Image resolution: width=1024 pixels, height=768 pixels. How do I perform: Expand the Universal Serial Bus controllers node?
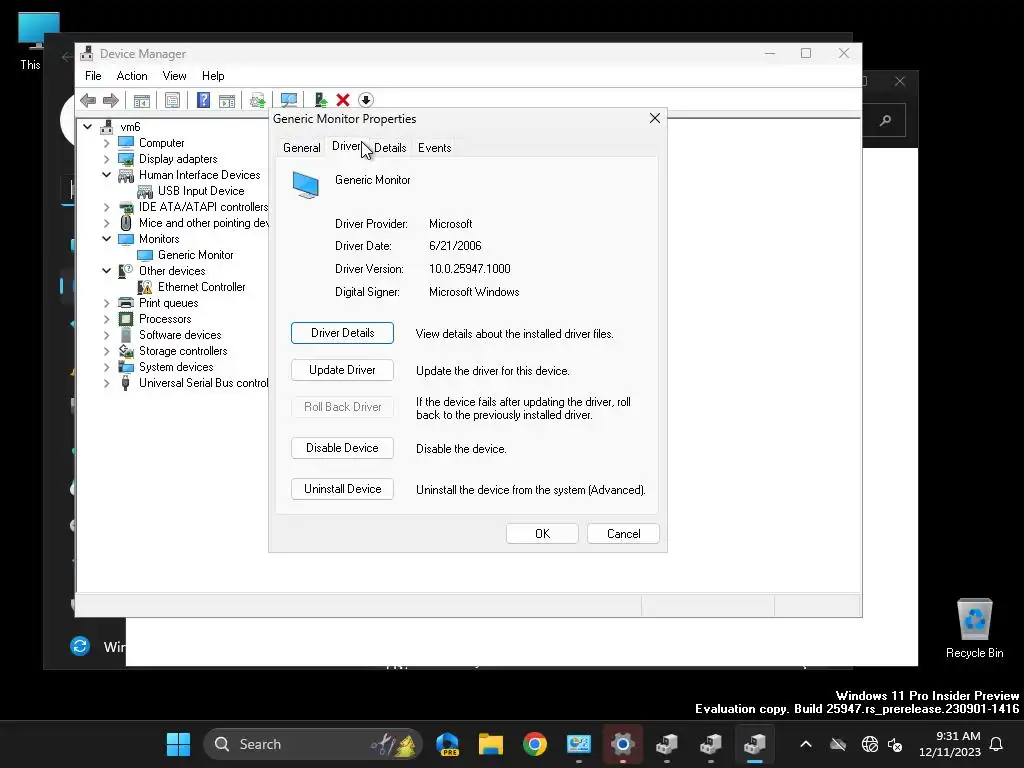106,383
